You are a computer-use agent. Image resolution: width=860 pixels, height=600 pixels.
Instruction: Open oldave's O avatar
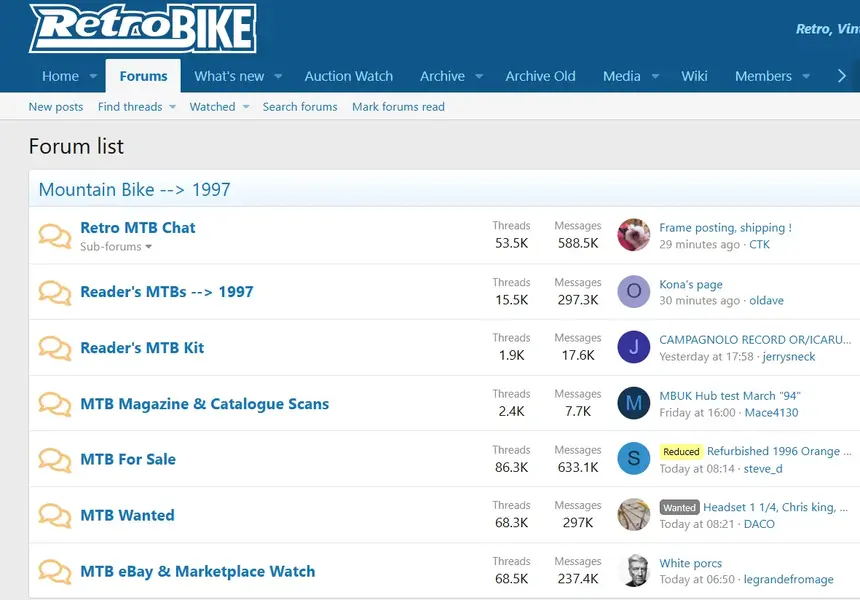tap(633, 291)
